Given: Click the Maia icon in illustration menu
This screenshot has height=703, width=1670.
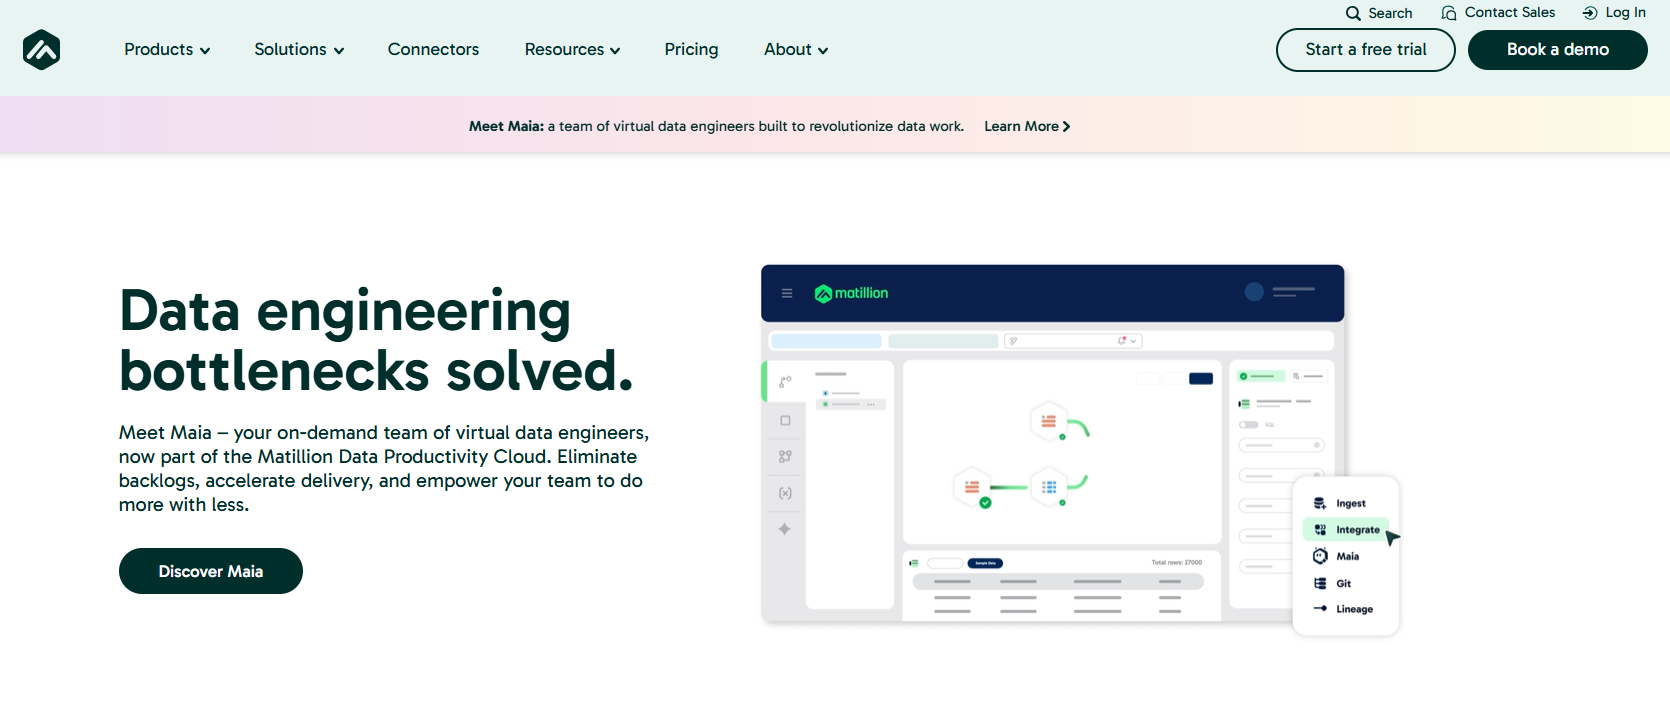Looking at the screenshot, I should (1320, 556).
